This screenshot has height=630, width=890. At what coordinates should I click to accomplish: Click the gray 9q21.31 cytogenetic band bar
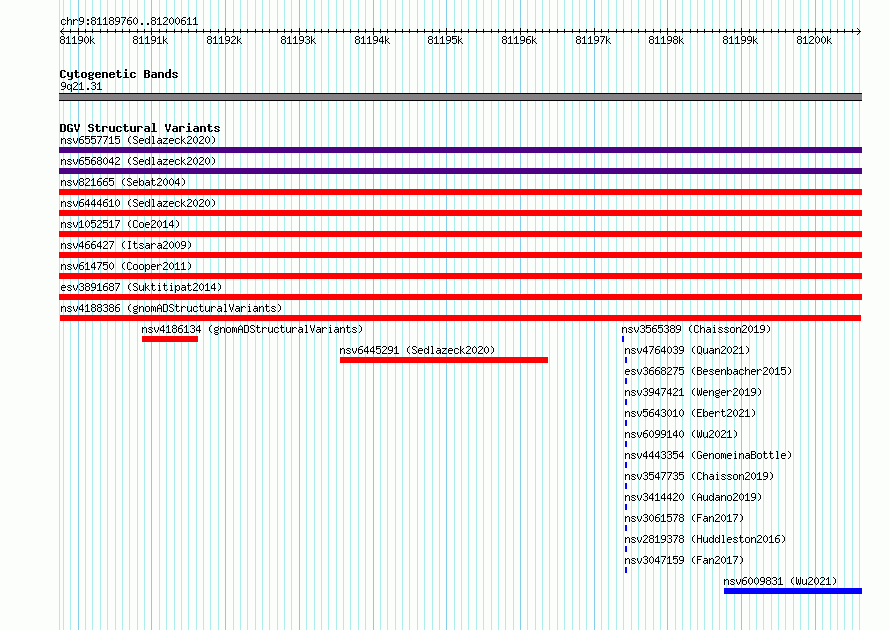(460, 97)
